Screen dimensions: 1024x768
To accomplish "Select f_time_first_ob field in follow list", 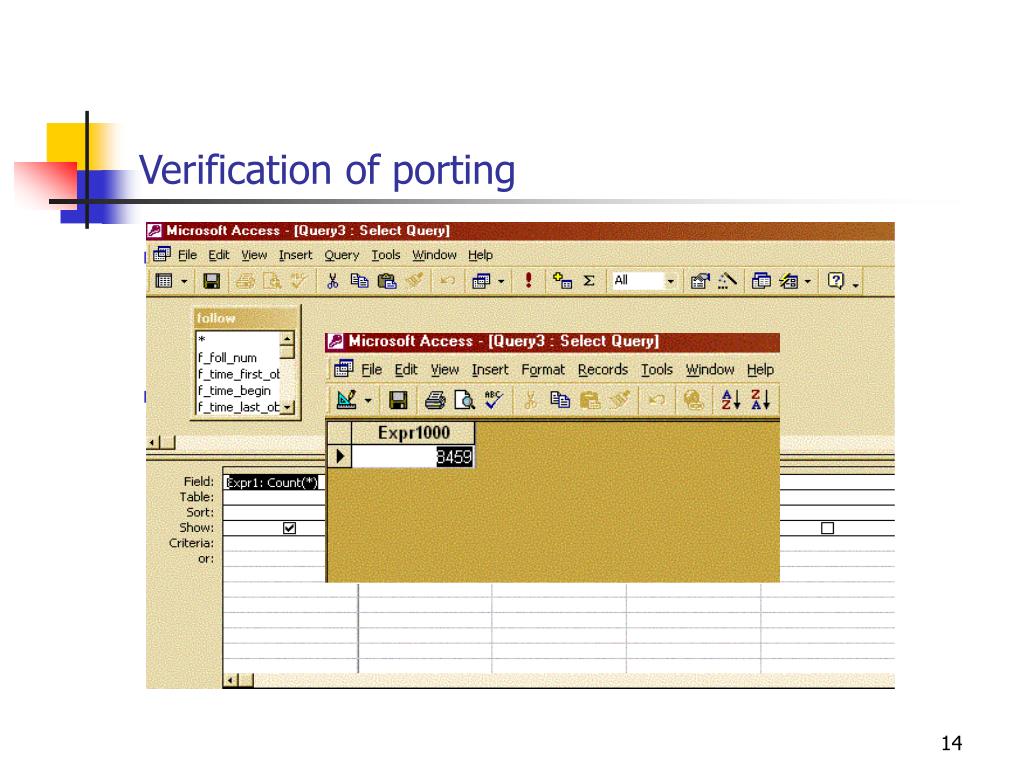I will tap(238, 374).
